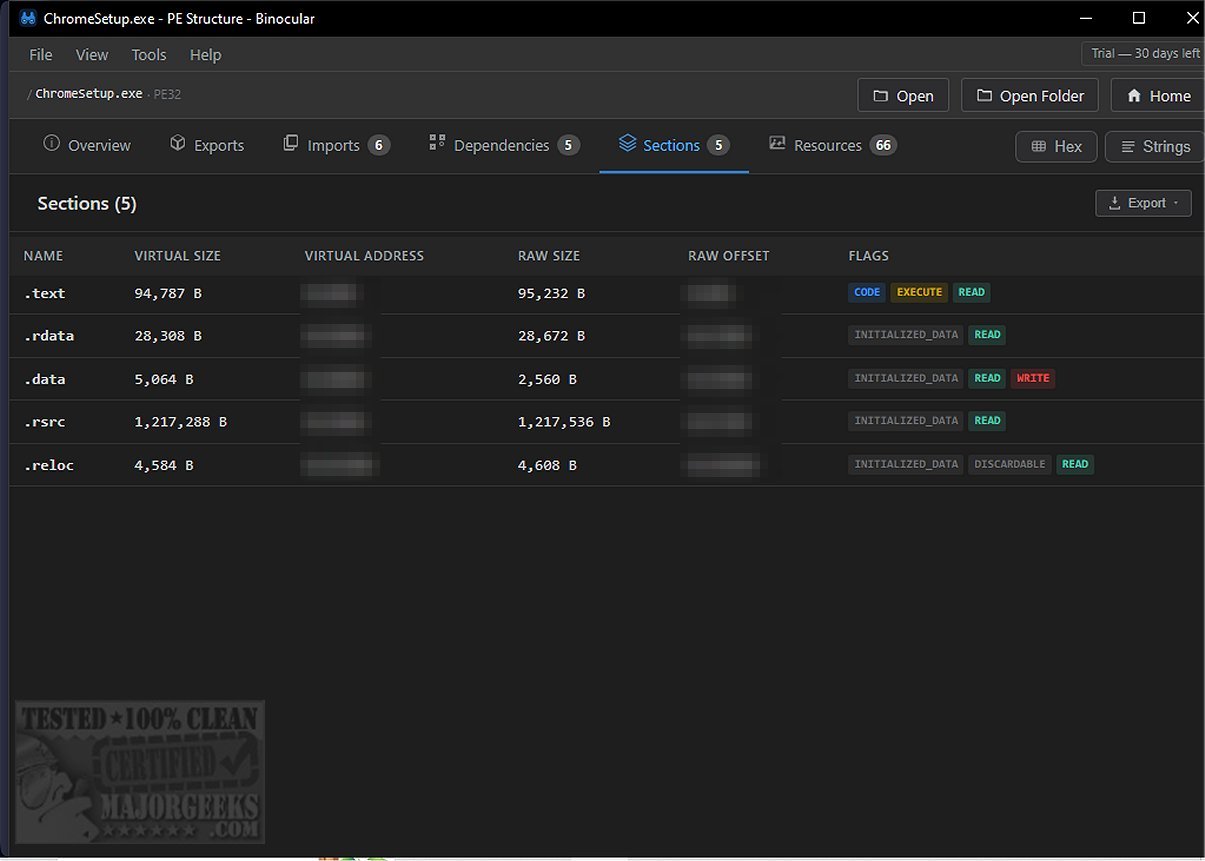Sort by RAW OFFSET column header
The height and width of the screenshot is (861, 1205).
[729, 256]
